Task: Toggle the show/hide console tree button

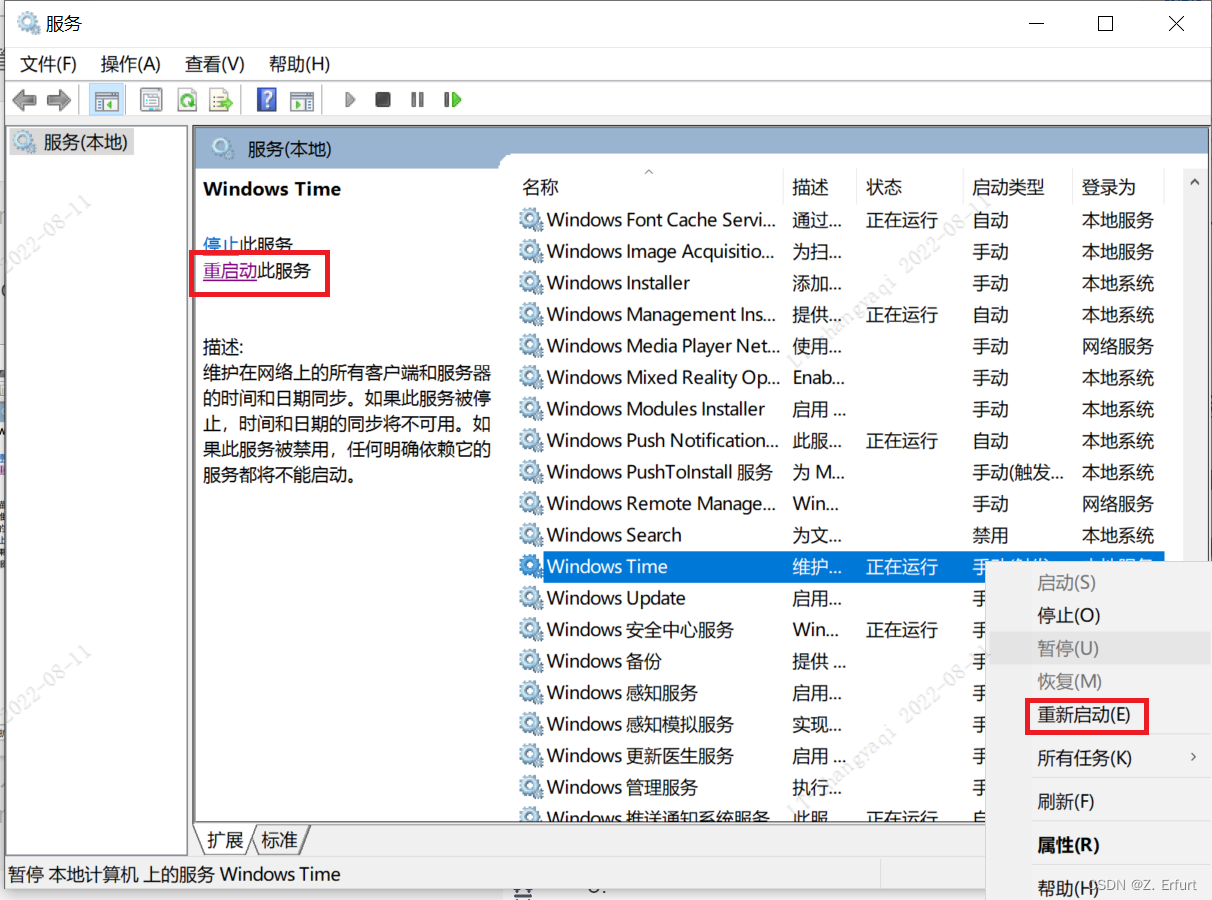Action: pyautogui.click(x=106, y=100)
